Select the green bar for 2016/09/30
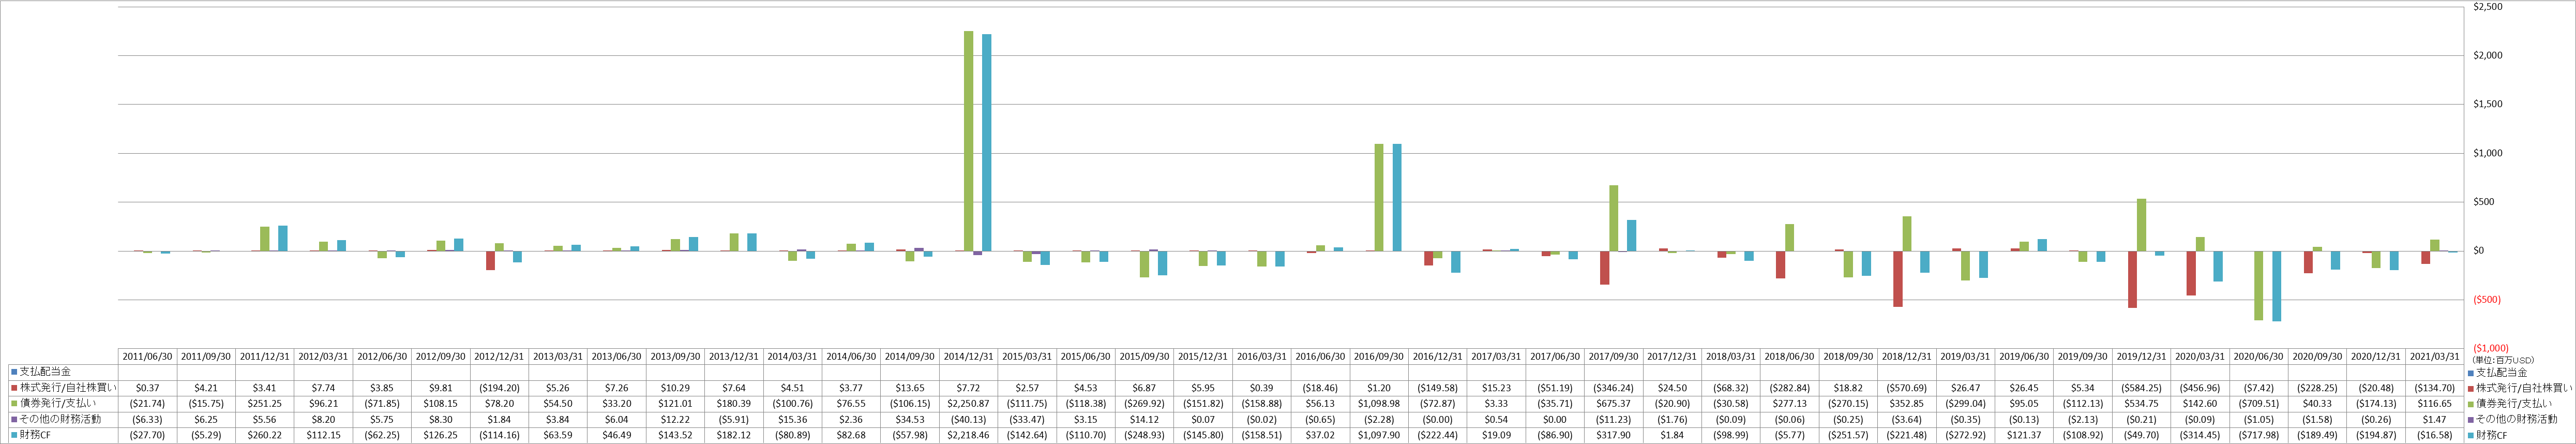 click(1379, 197)
